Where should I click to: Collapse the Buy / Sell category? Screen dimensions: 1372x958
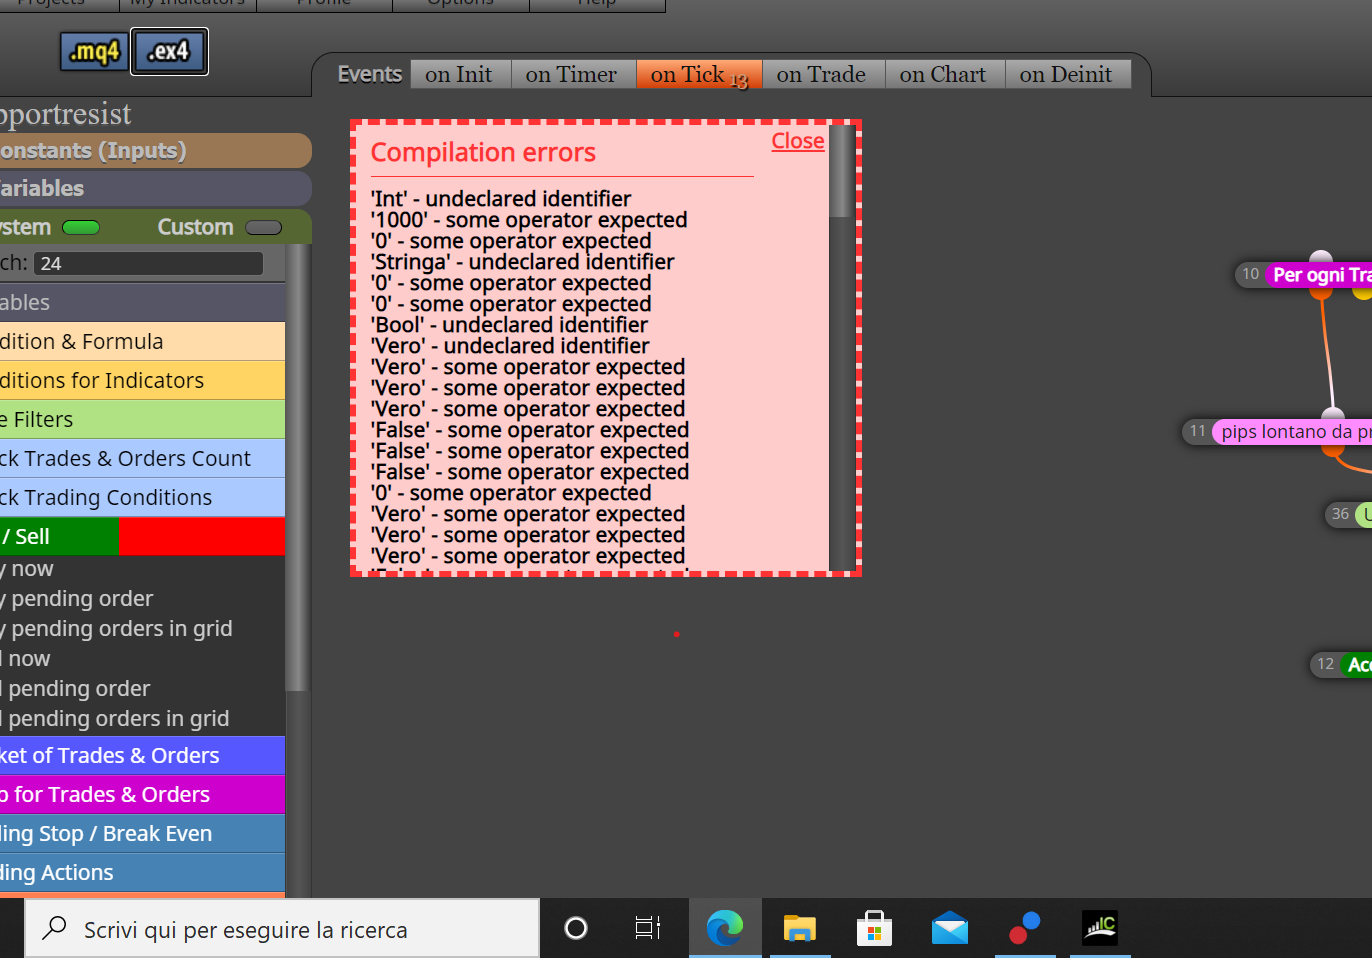pyautogui.click(x=142, y=536)
